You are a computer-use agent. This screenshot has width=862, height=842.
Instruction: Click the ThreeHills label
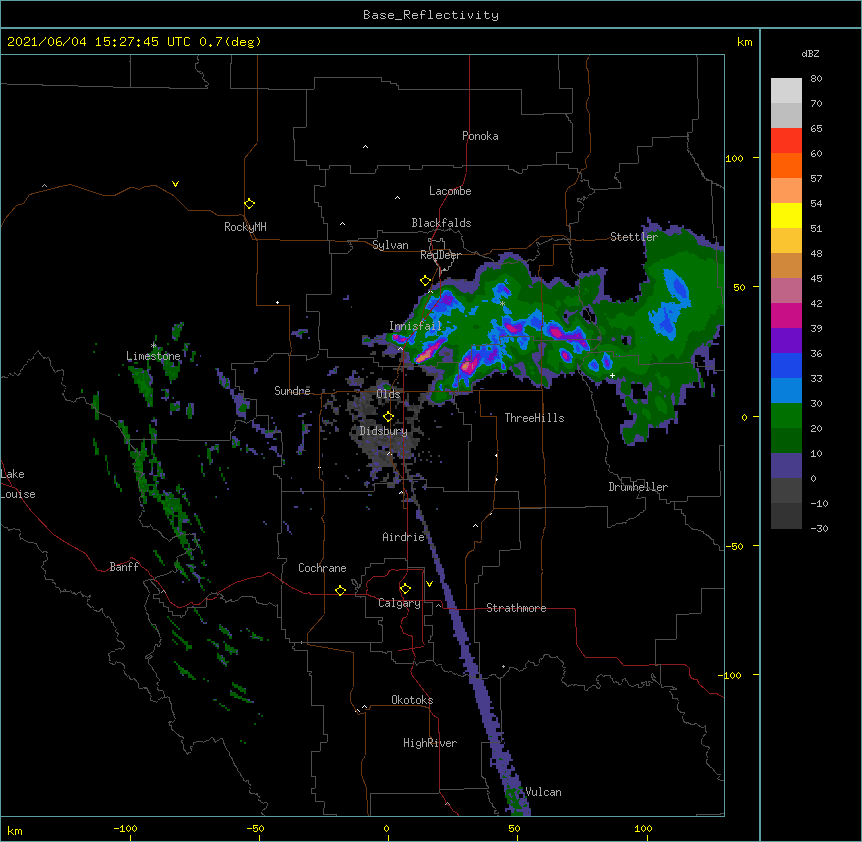tap(534, 418)
